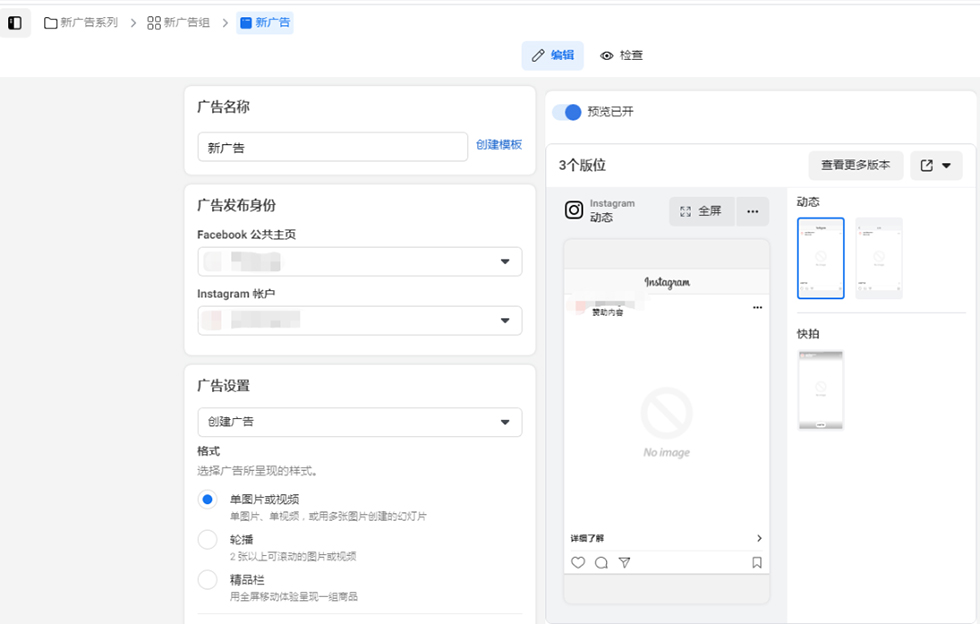Switch to the 编辑 tab
The image size is (980, 624).
click(552, 56)
